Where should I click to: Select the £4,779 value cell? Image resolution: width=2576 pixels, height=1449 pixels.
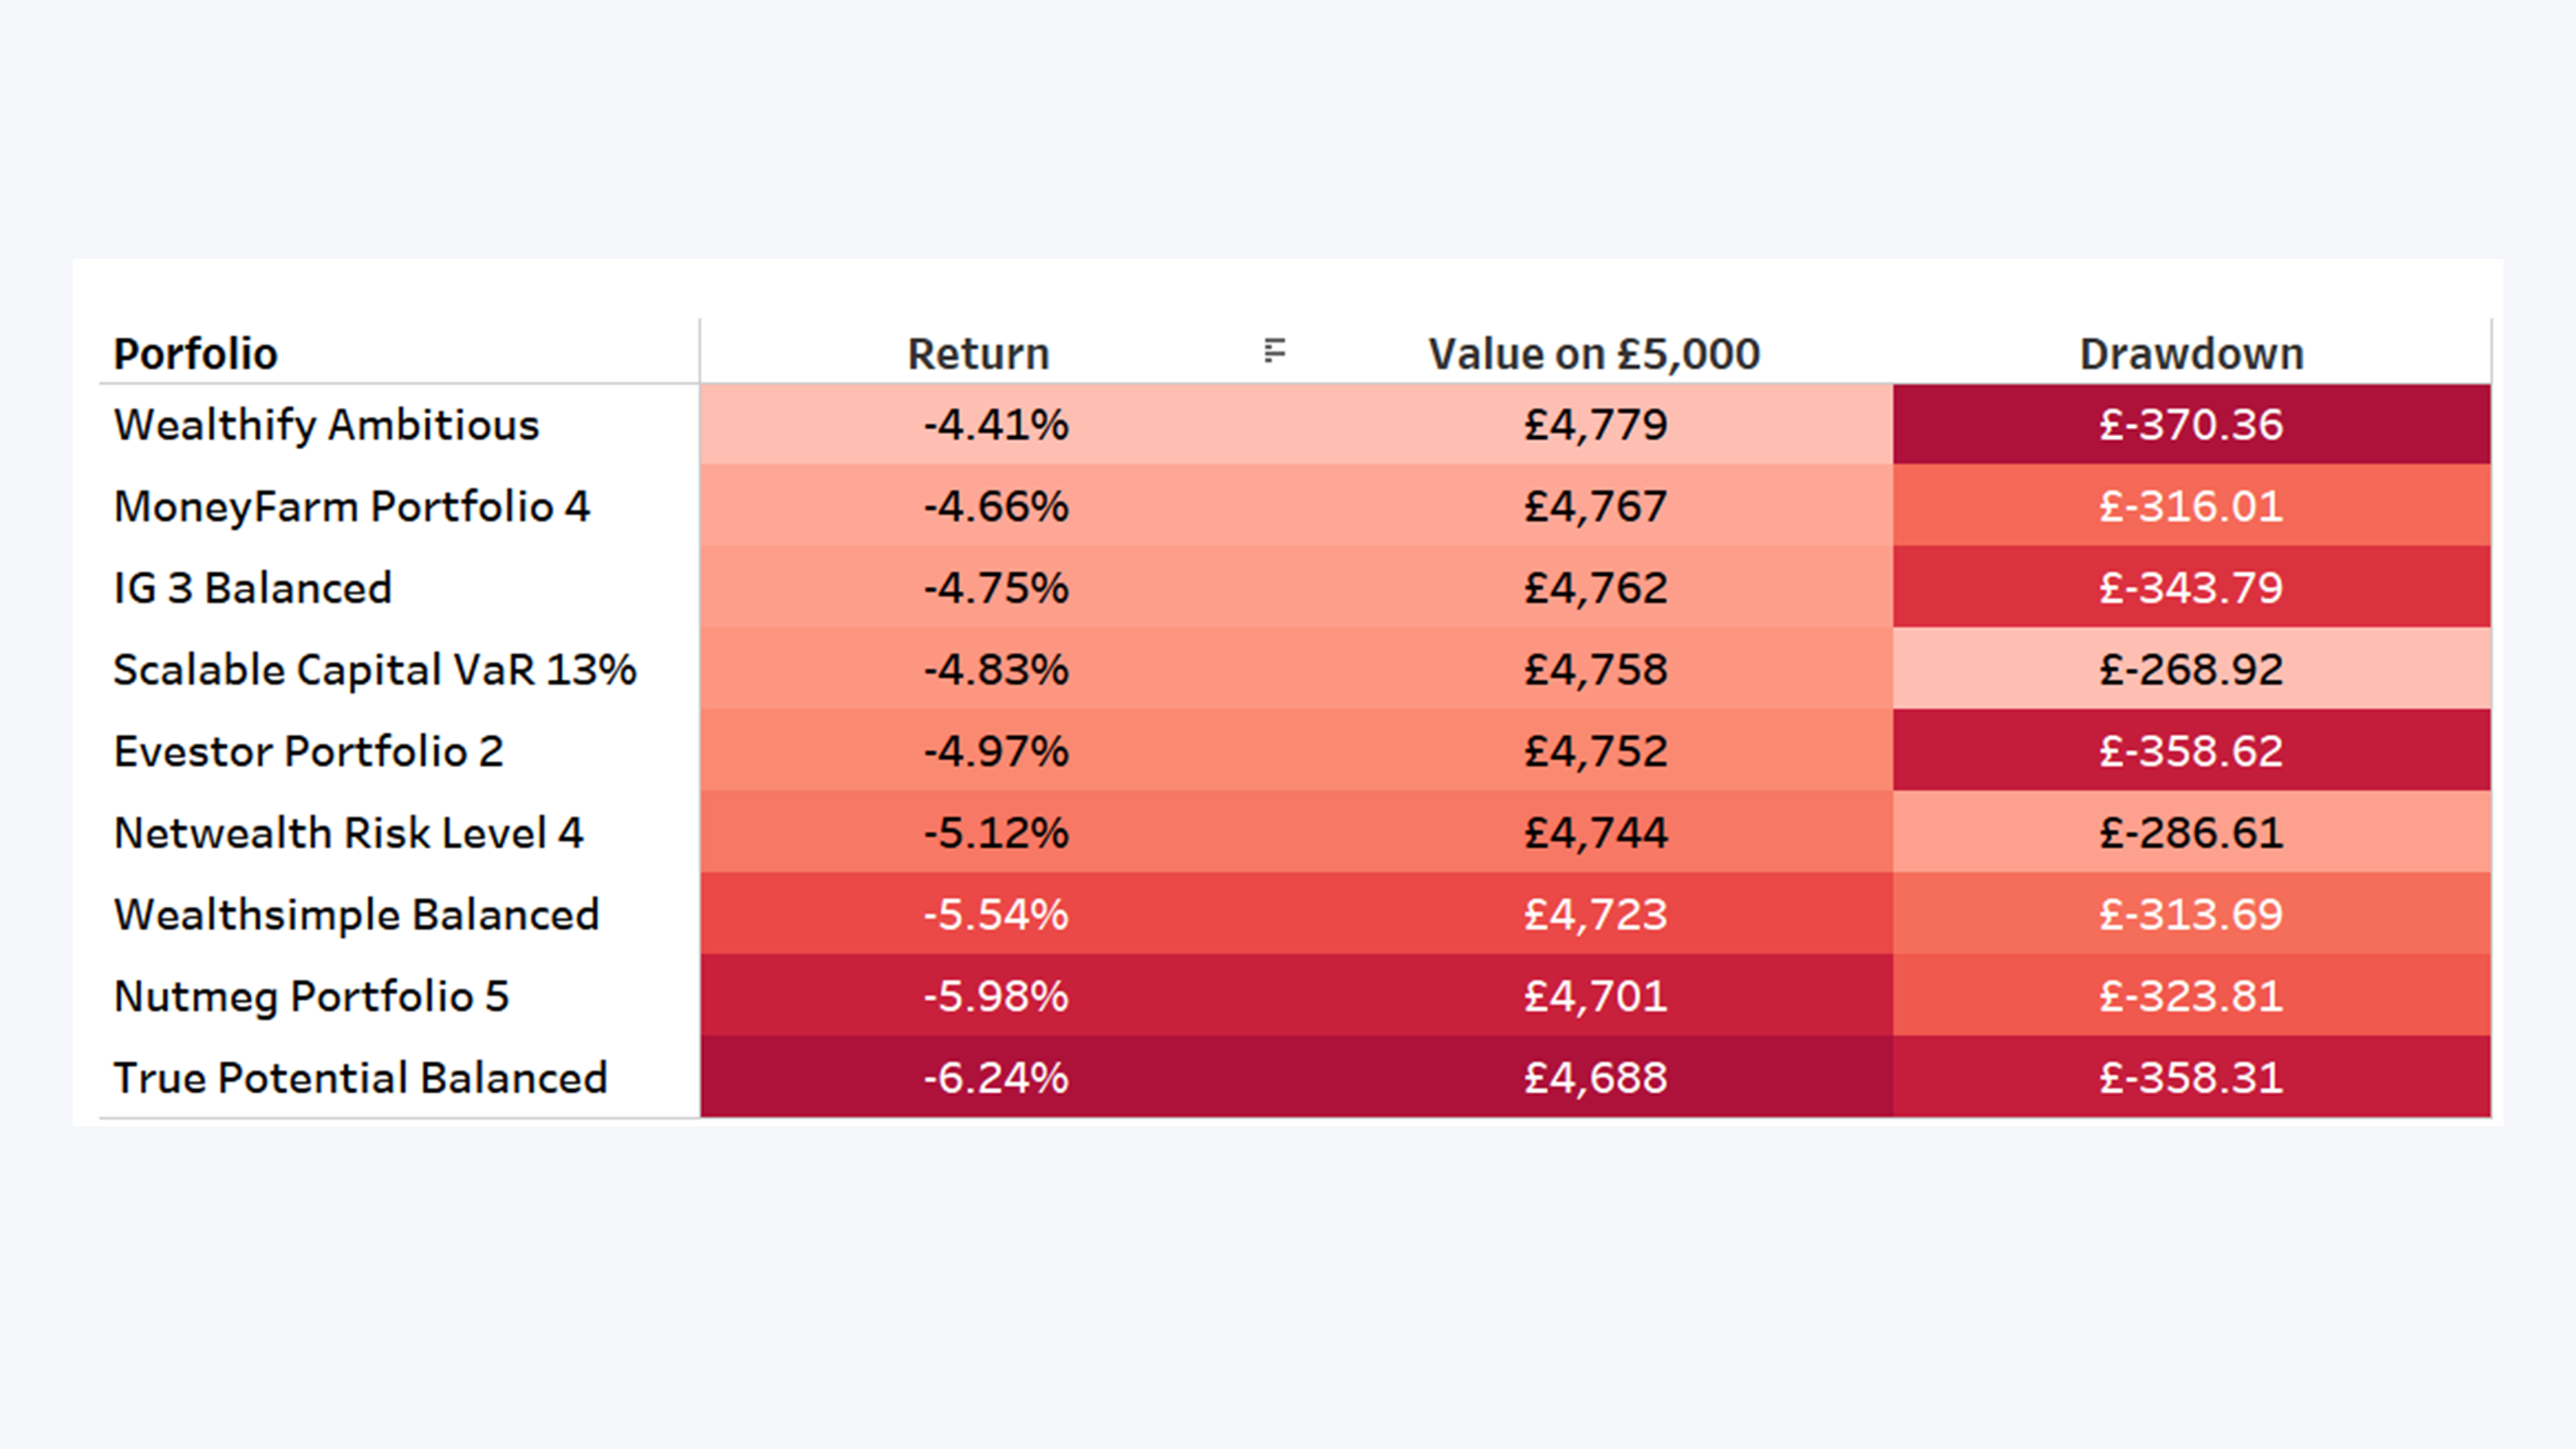[x=1595, y=424]
